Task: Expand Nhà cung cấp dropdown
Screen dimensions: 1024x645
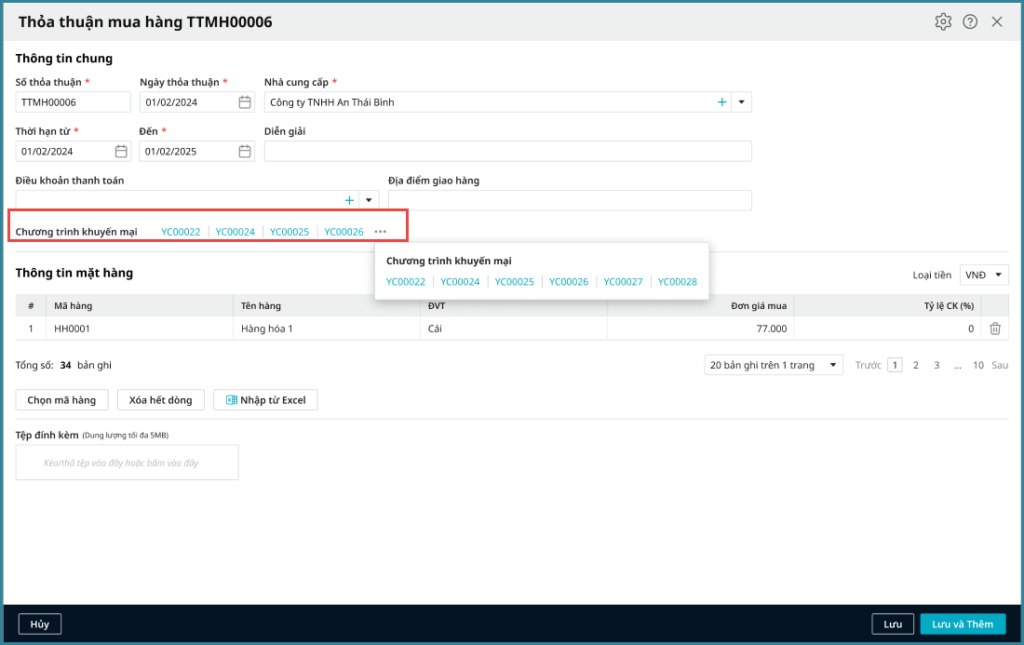Action: pos(741,102)
